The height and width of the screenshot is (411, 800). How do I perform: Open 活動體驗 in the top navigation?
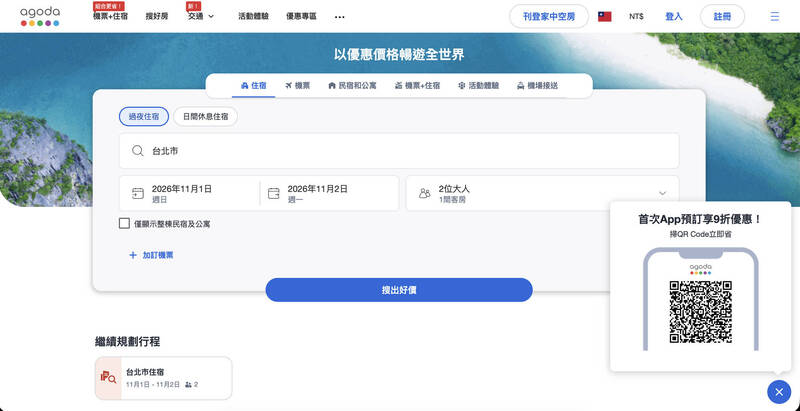[x=254, y=16]
